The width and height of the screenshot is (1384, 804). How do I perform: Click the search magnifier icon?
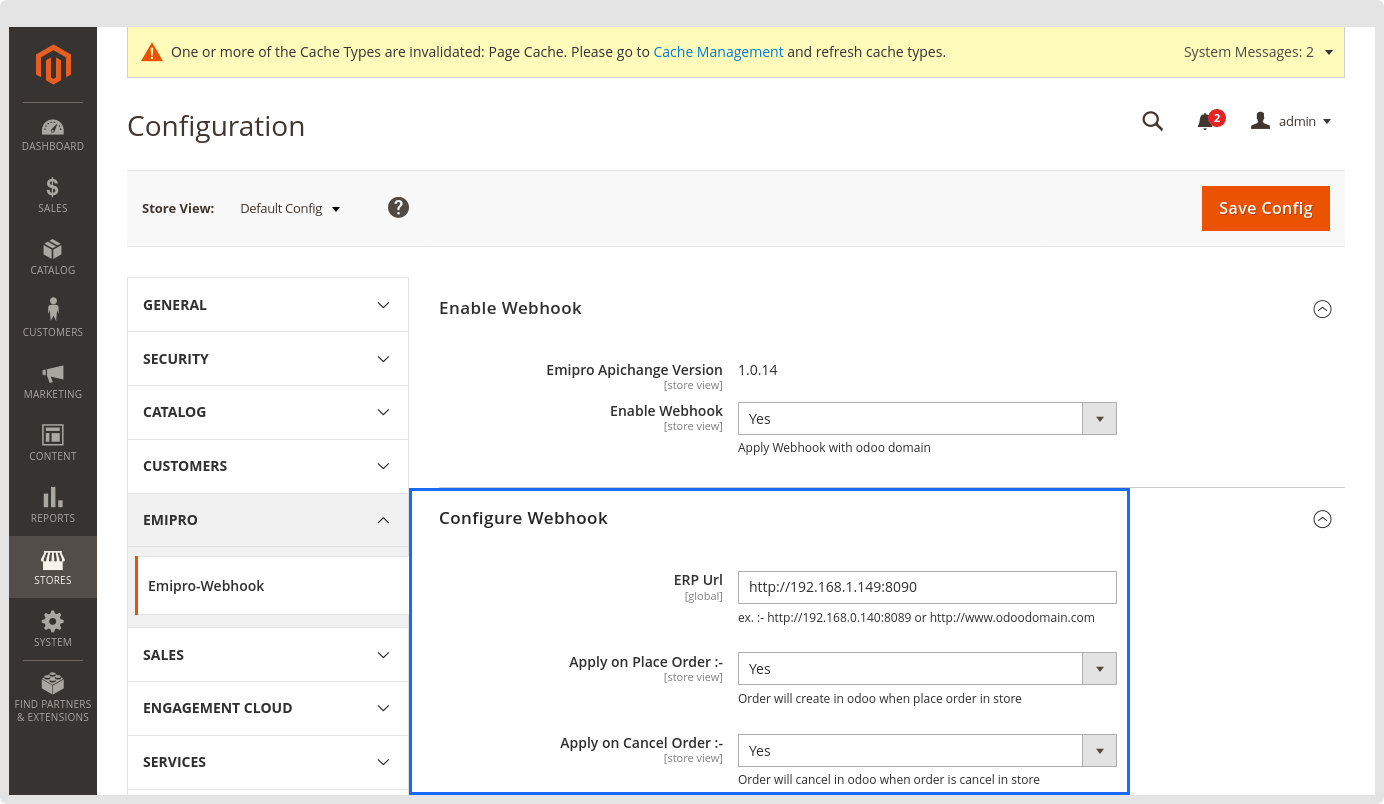(x=1152, y=121)
